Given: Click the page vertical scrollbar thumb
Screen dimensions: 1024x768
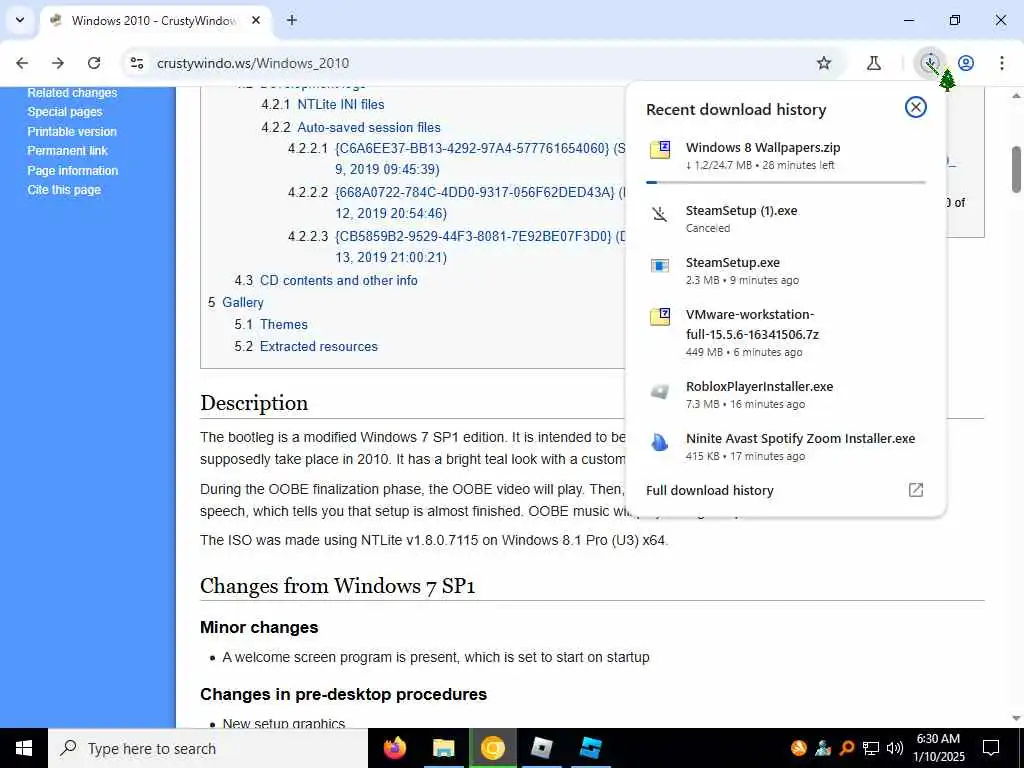Looking at the screenshot, I should 1016,170.
